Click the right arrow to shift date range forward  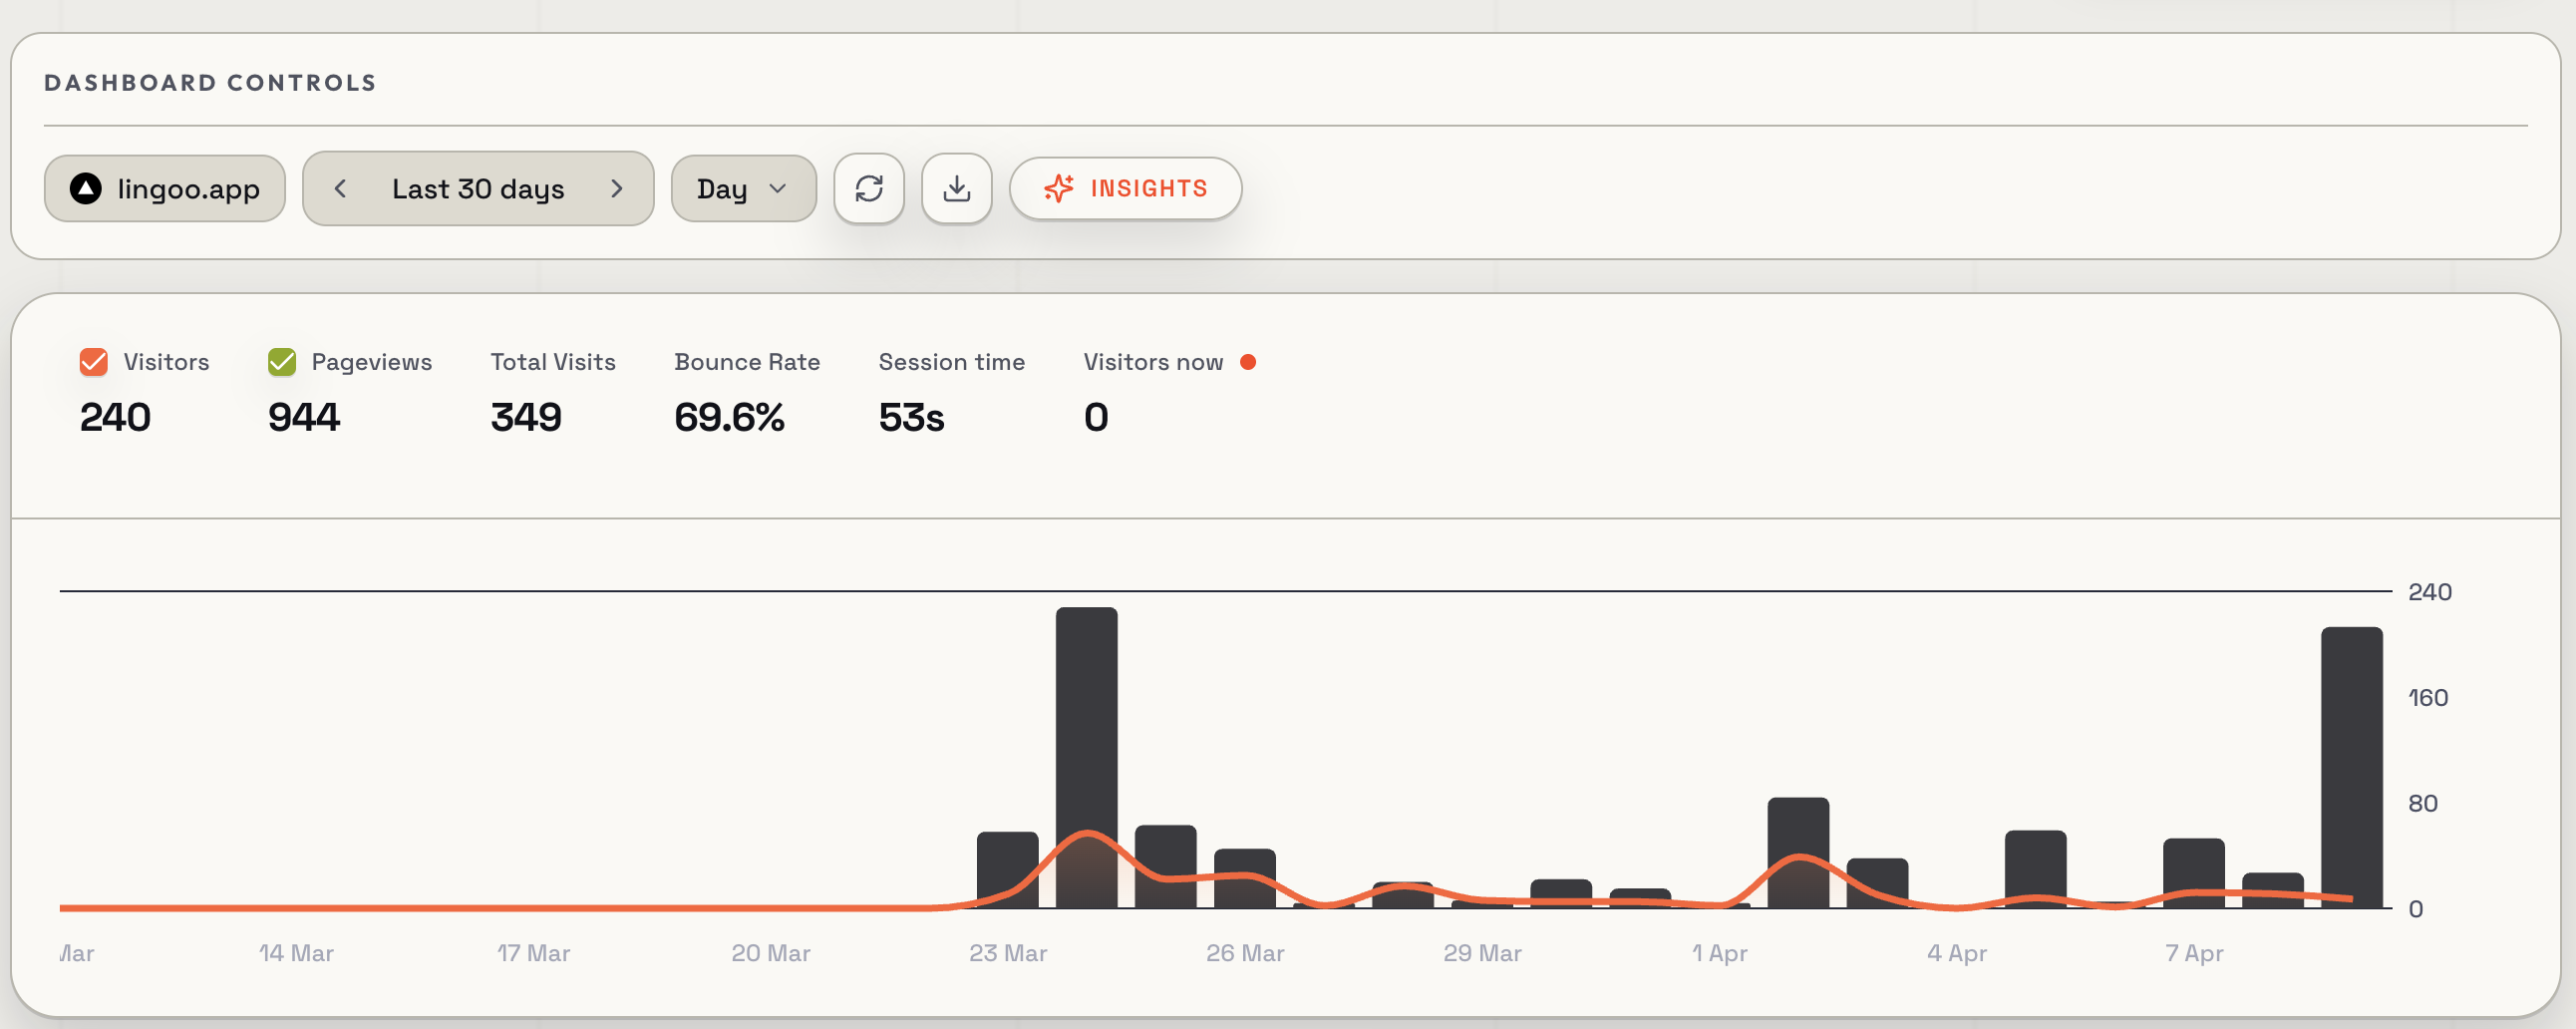(x=617, y=188)
